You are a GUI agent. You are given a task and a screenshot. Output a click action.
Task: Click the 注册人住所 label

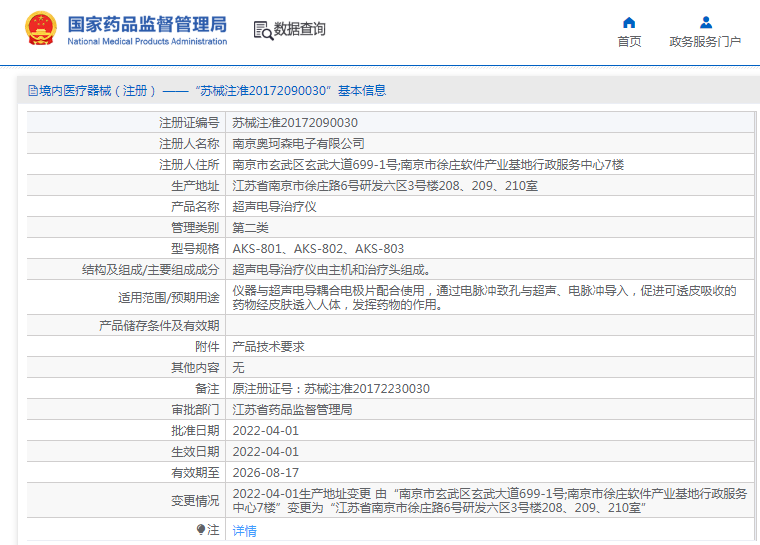point(189,165)
